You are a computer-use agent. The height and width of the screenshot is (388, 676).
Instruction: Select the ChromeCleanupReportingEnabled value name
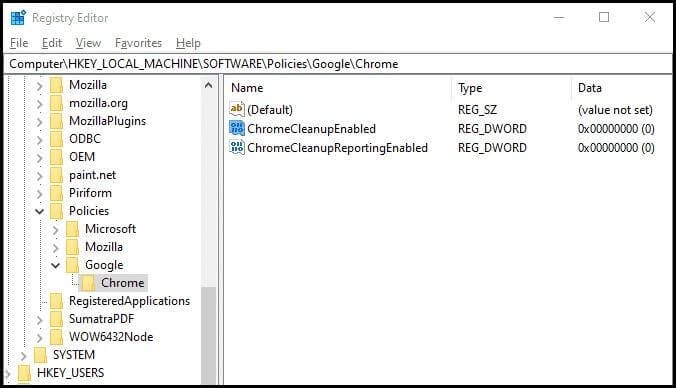pyautogui.click(x=338, y=147)
